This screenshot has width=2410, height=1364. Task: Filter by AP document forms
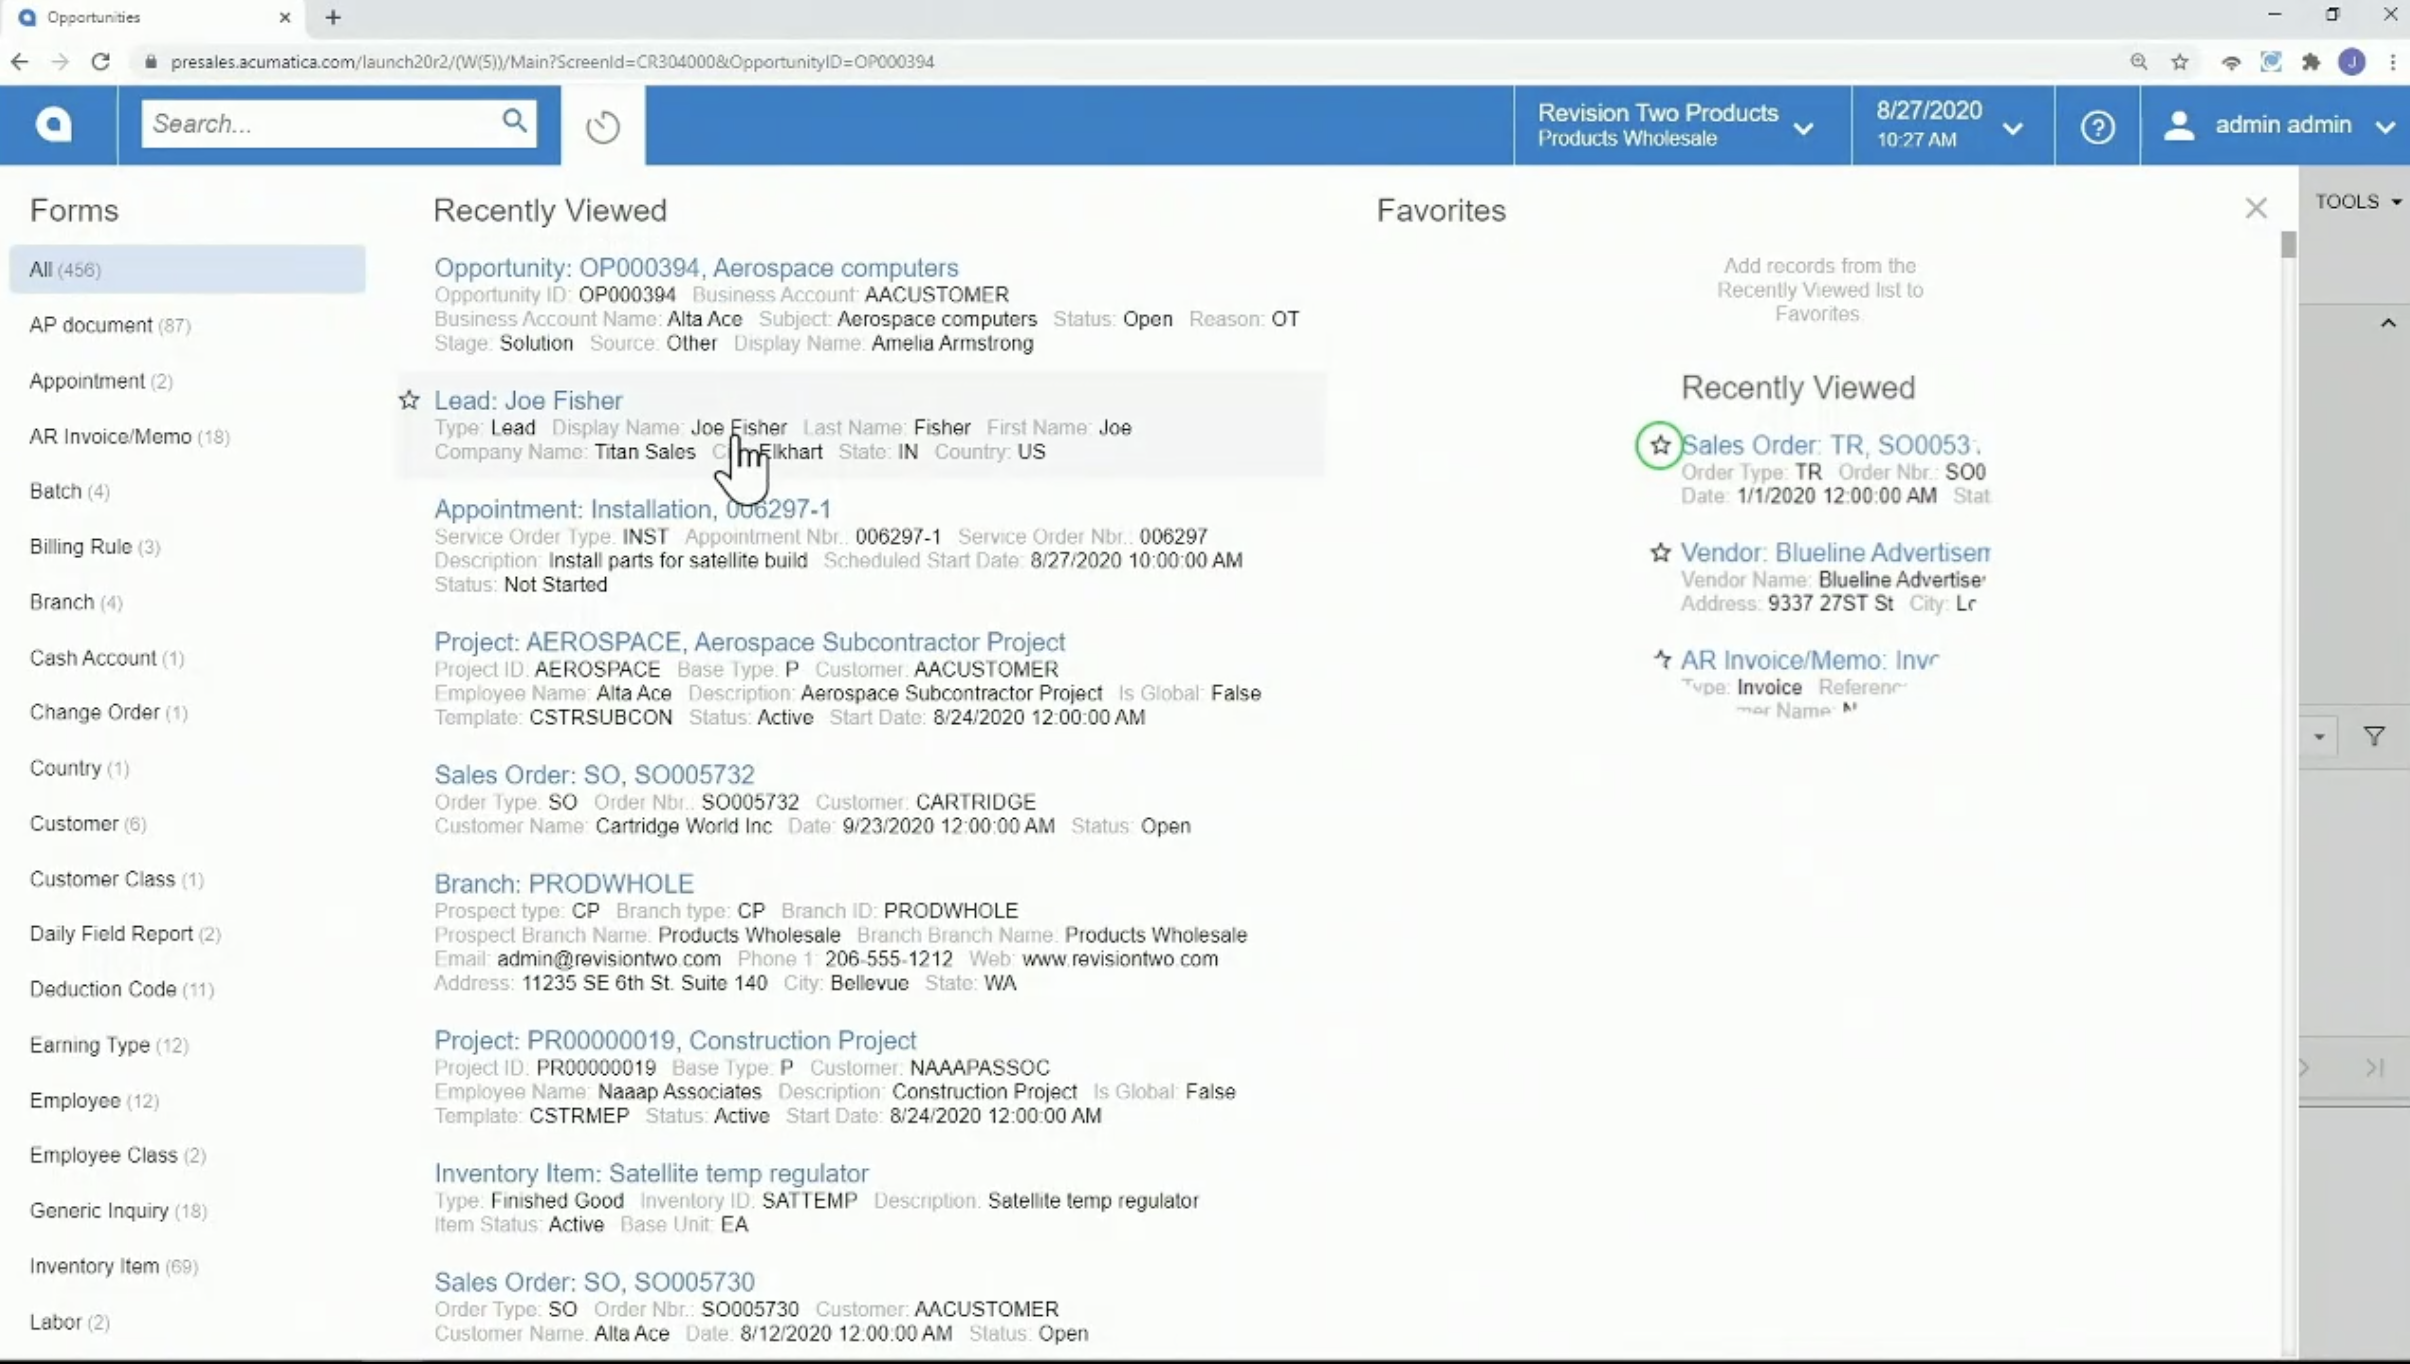[x=110, y=325]
